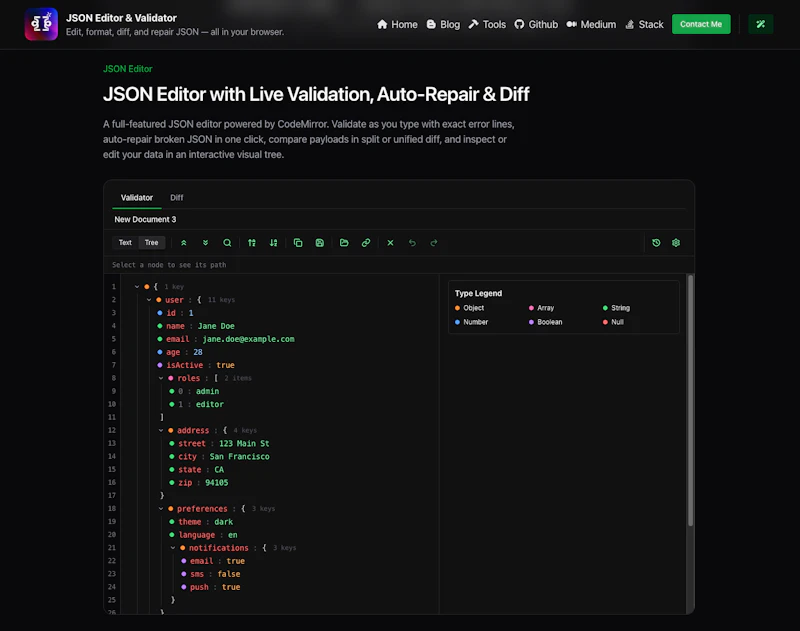Select the id node in the tree
The height and width of the screenshot is (631, 800).
[x=176, y=313]
